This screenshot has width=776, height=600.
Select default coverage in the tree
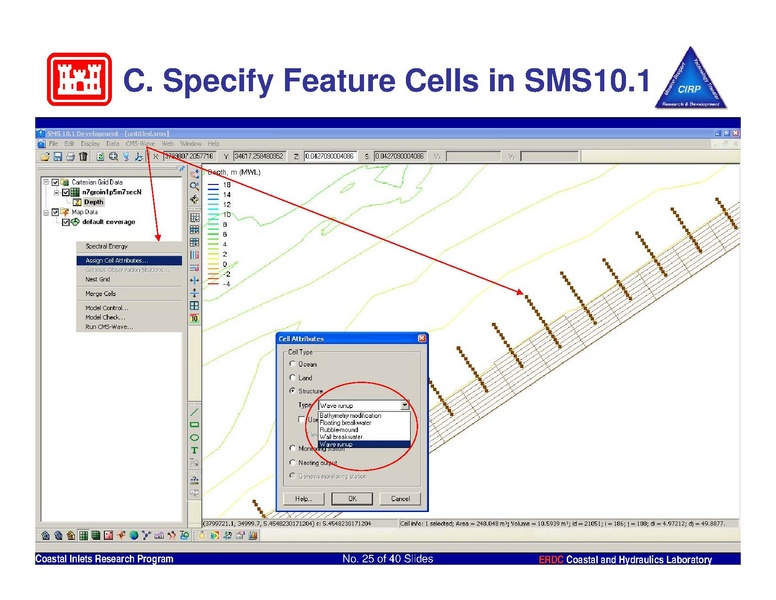pyautogui.click(x=108, y=222)
